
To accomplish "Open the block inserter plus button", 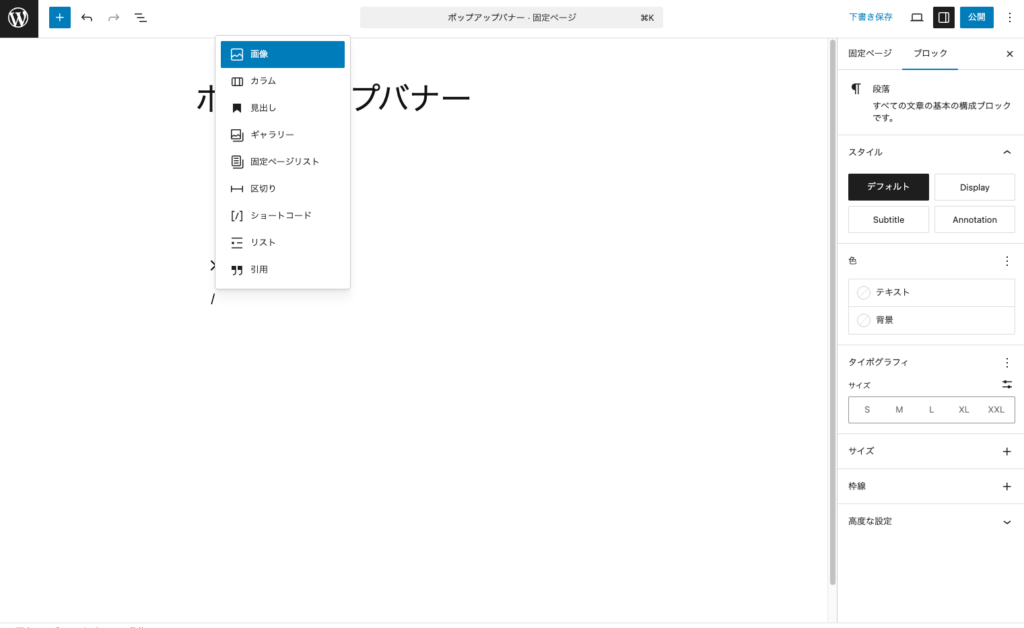I will tap(59, 17).
